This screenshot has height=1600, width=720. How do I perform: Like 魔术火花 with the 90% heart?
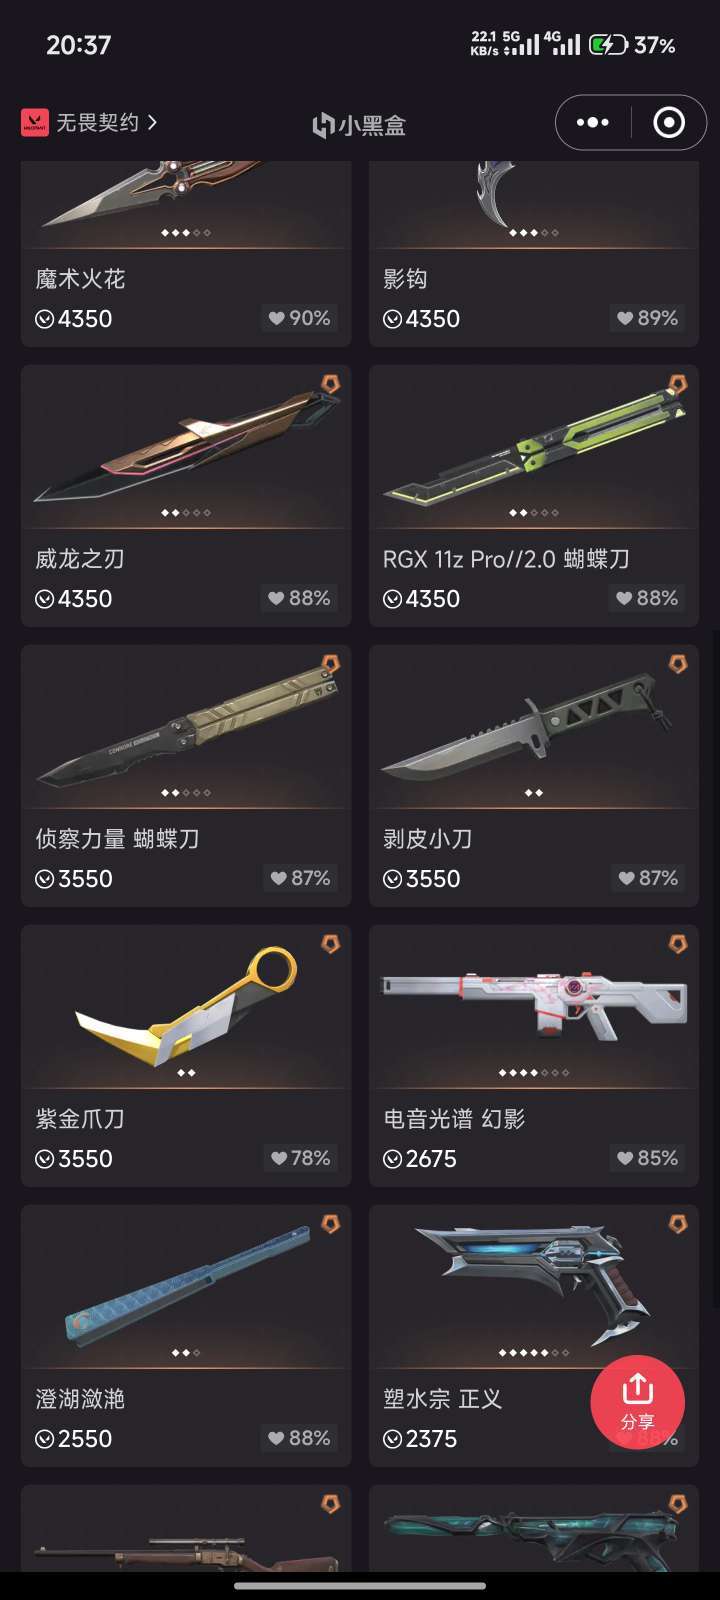[299, 318]
